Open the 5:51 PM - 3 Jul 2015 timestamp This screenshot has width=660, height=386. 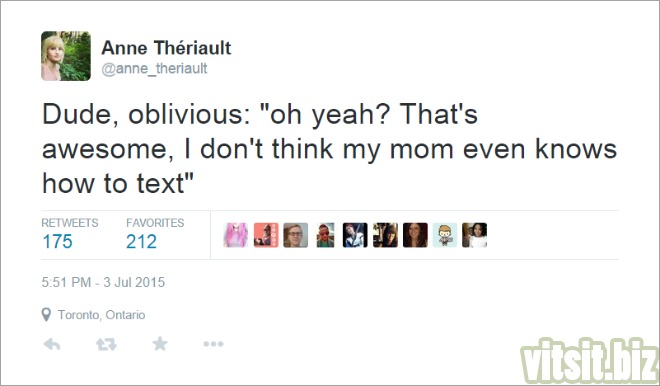click(103, 282)
